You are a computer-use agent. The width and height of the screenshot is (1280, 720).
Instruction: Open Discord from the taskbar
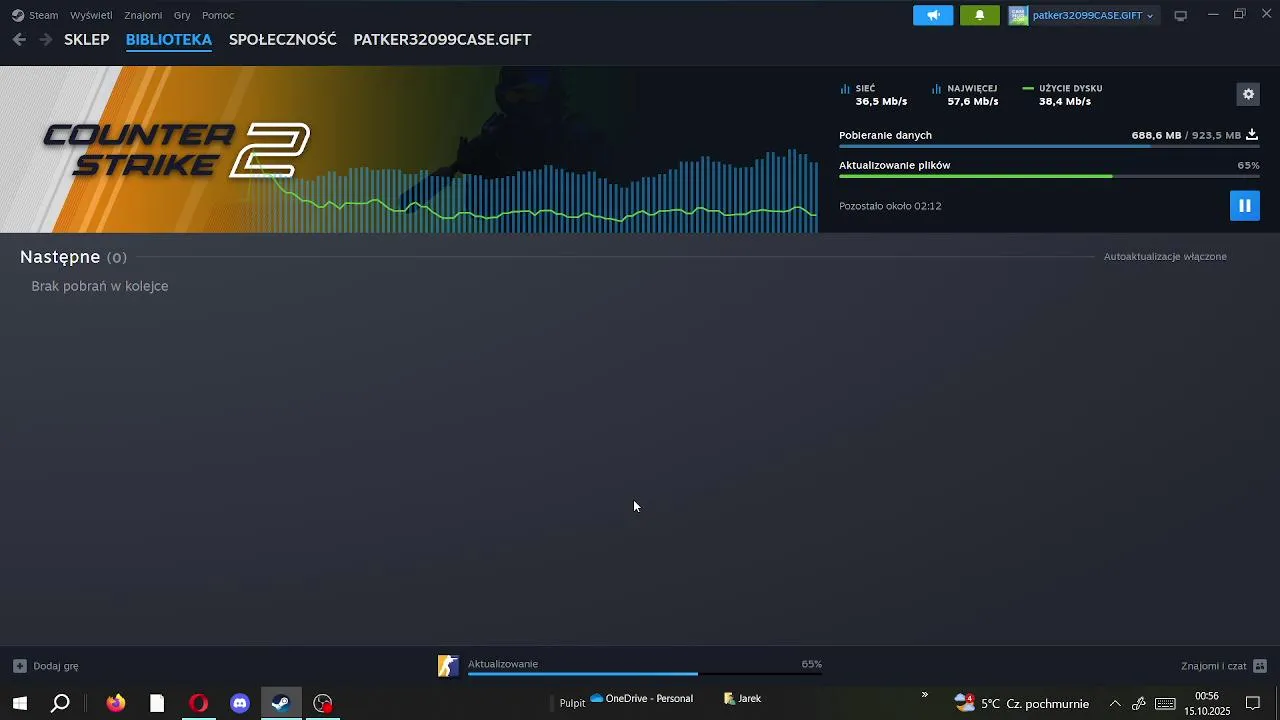[x=240, y=703]
